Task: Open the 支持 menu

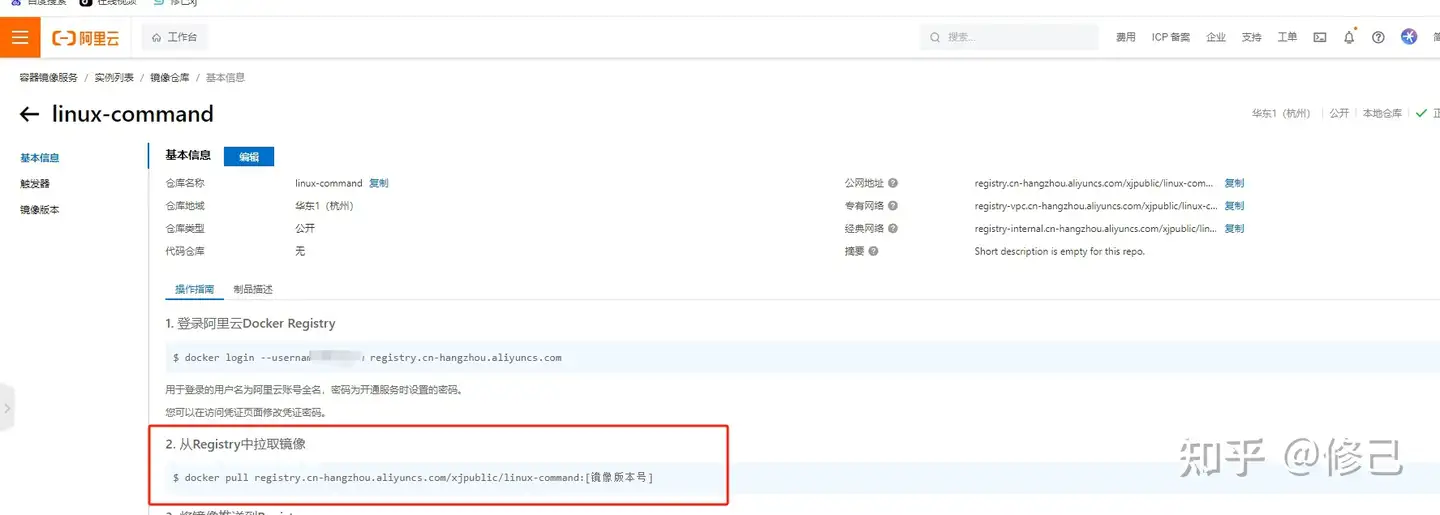Action: [x=1252, y=37]
